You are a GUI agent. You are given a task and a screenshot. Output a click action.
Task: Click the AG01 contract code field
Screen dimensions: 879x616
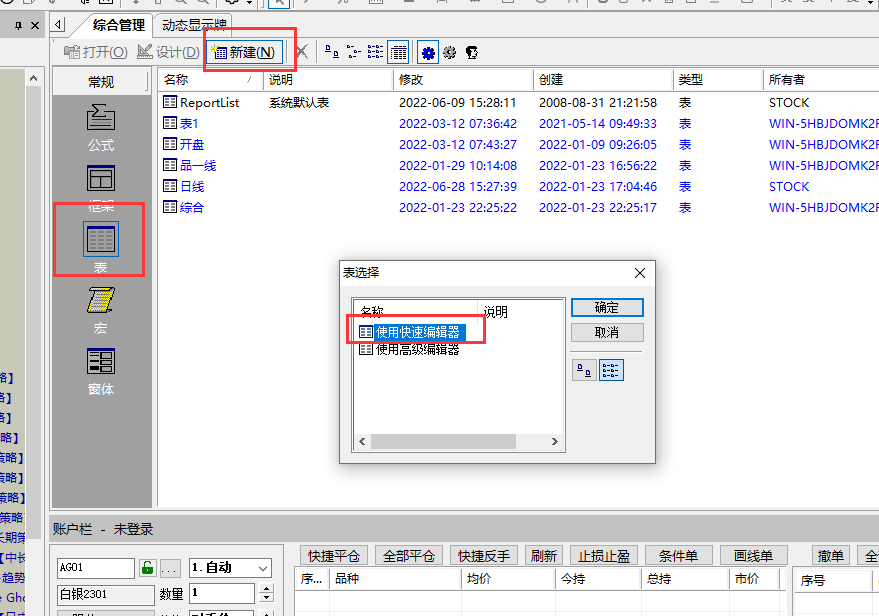tap(96, 568)
